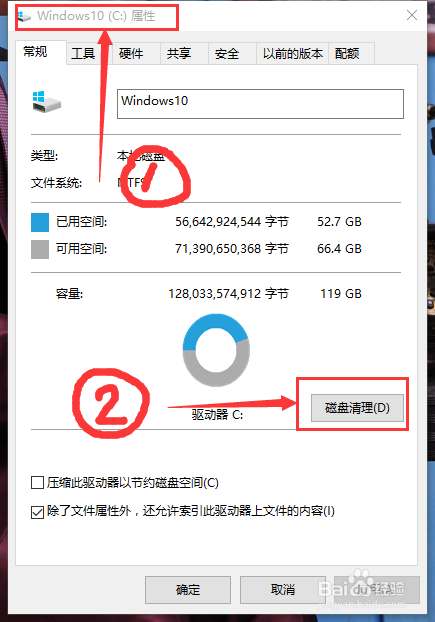Click the gray free space color square
The image size is (435, 622).
click(x=40, y=249)
